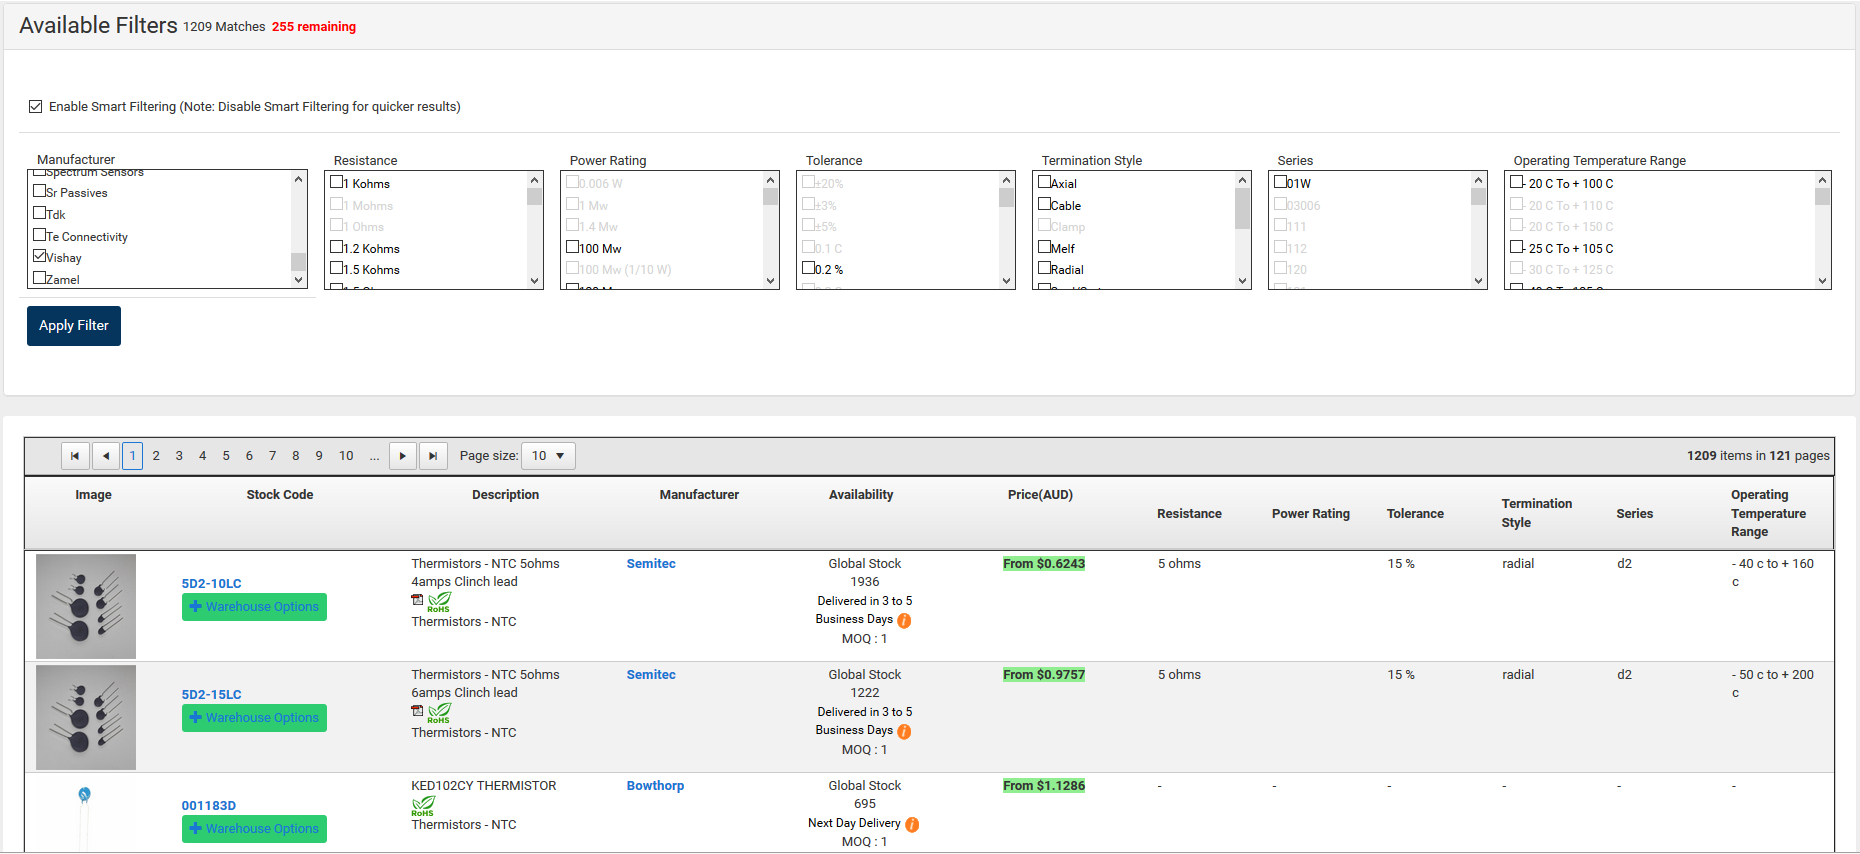Switch to results page 5
This screenshot has width=1860, height=854.
[x=226, y=456]
